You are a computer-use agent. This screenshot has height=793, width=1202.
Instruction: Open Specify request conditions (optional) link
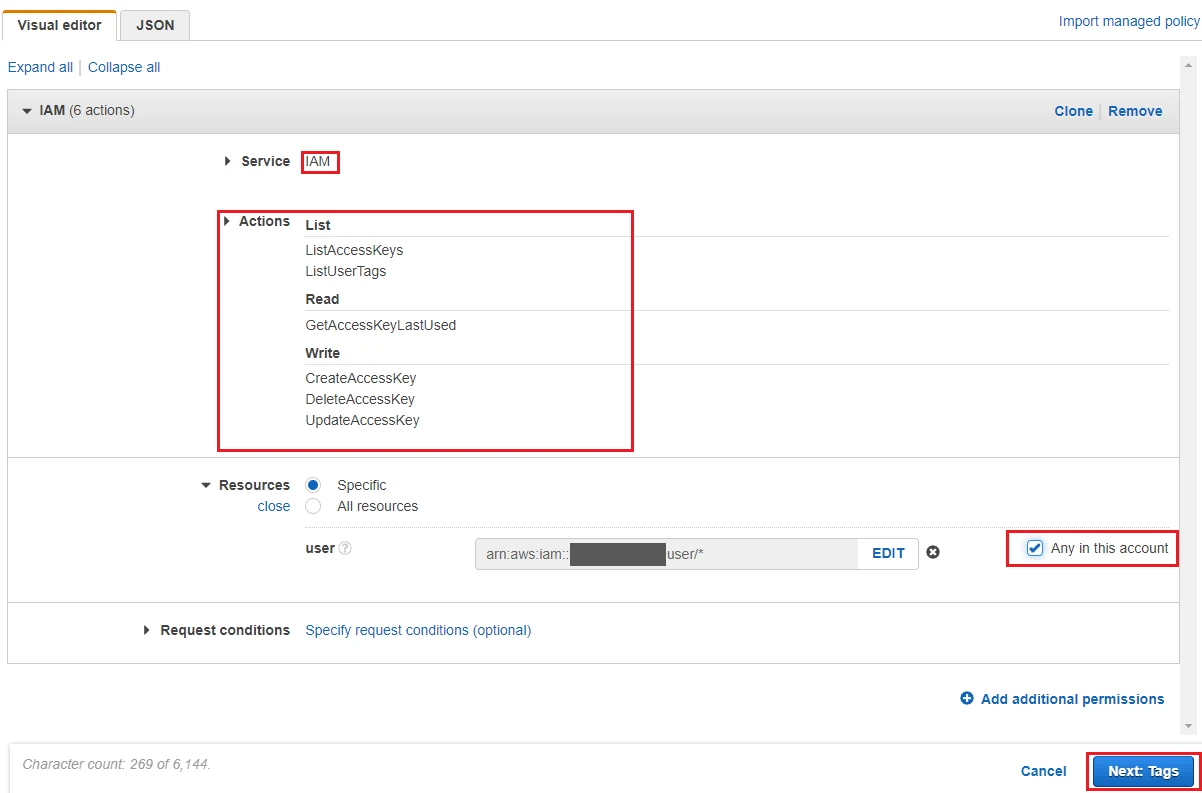pyautogui.click(x=418, y=630)
